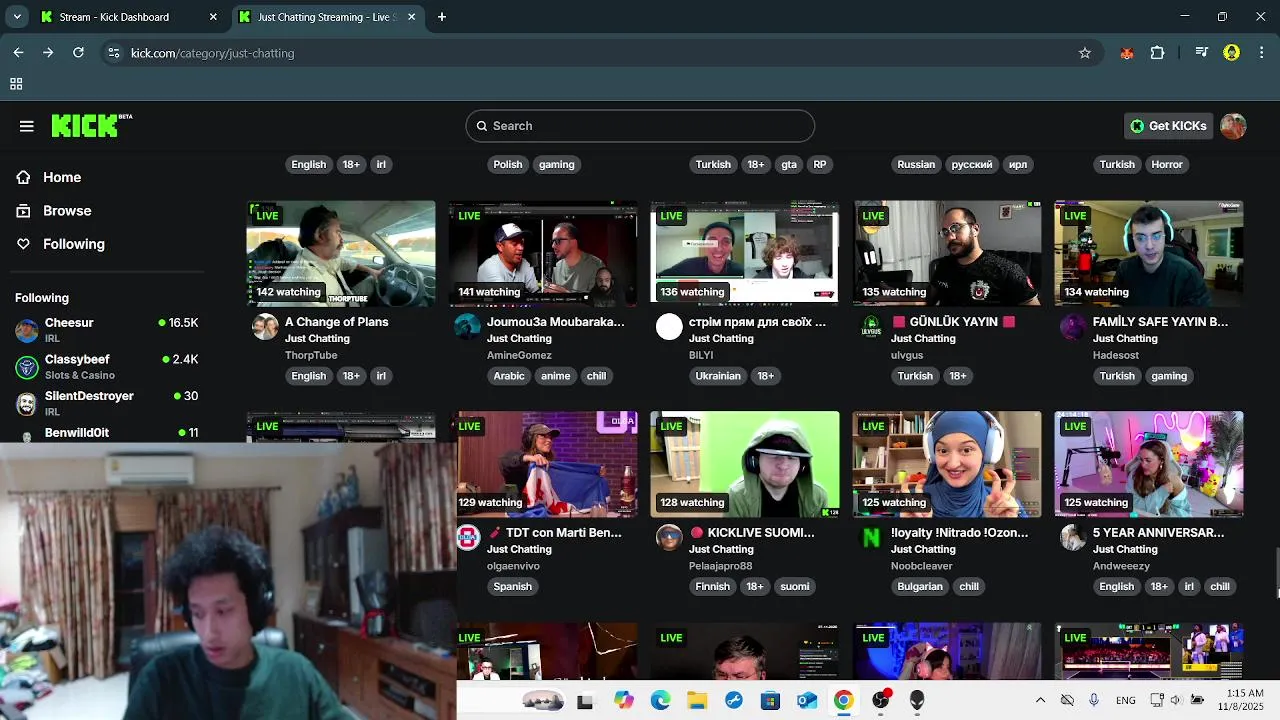Click the page vertical scrollbar

[x=1276, y=575]
